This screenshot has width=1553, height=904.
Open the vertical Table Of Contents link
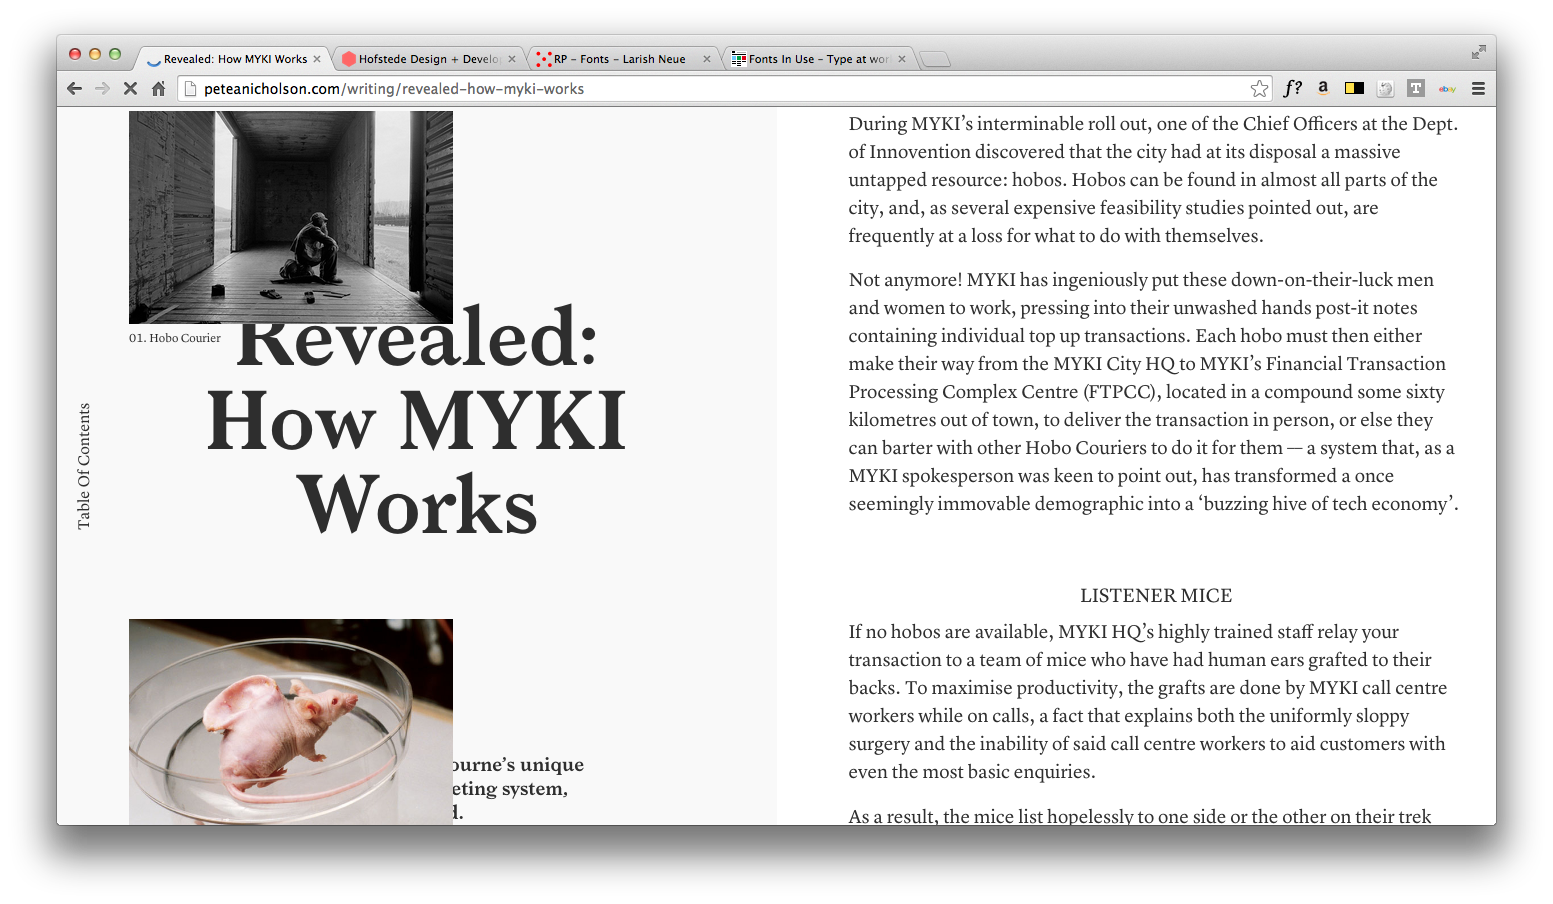pyautogui.click(x=84, y=466)
